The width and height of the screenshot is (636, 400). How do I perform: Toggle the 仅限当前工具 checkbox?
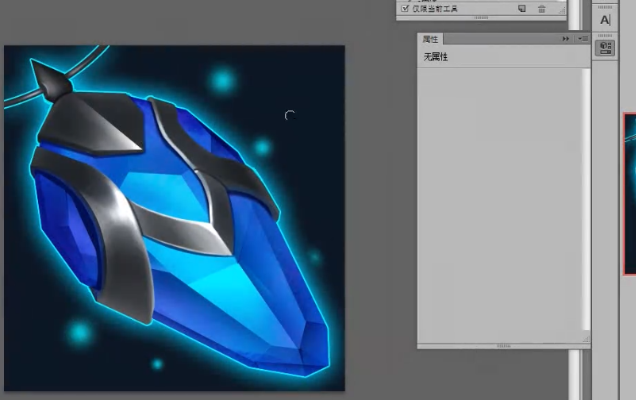[404, 8]
